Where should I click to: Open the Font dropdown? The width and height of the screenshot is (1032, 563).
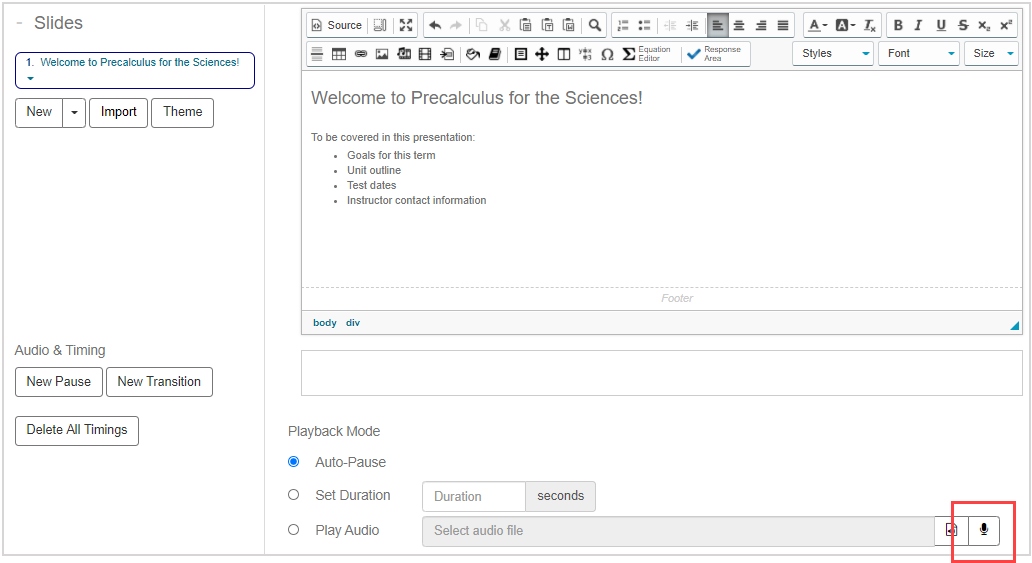[x=919, y=54]
